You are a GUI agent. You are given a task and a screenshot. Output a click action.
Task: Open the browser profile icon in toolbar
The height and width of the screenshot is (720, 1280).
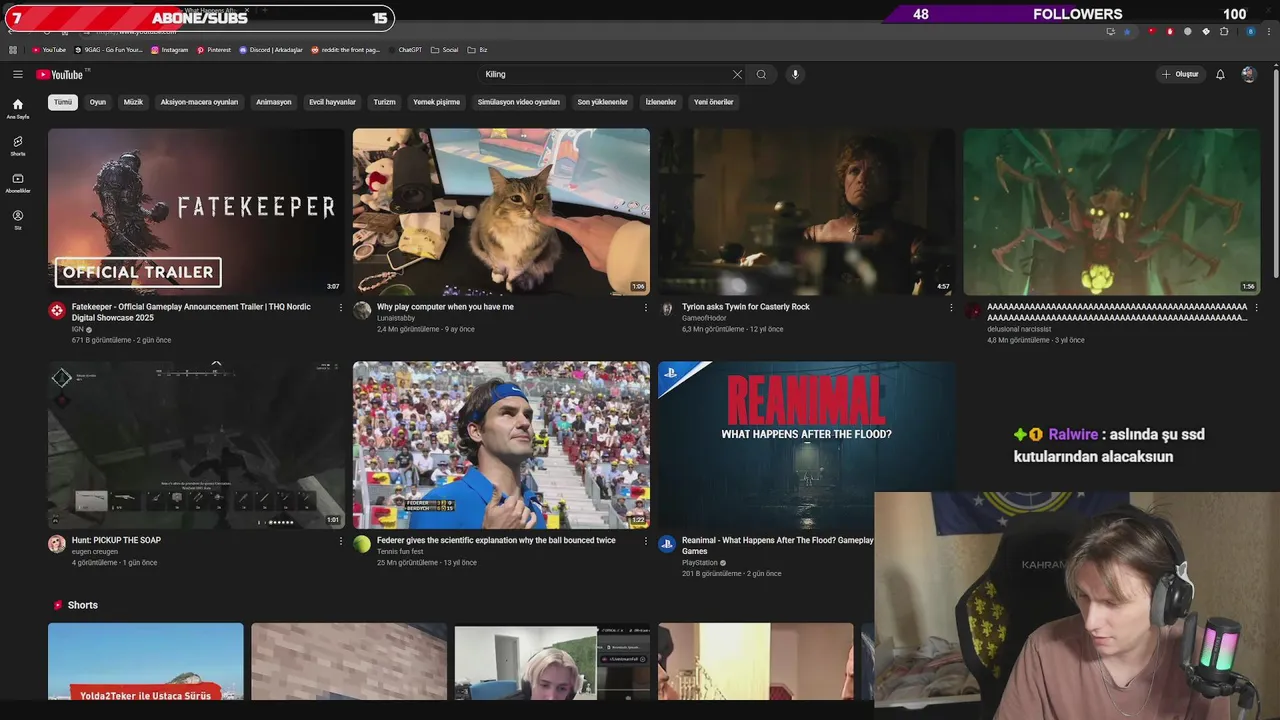click(1250, 31)
